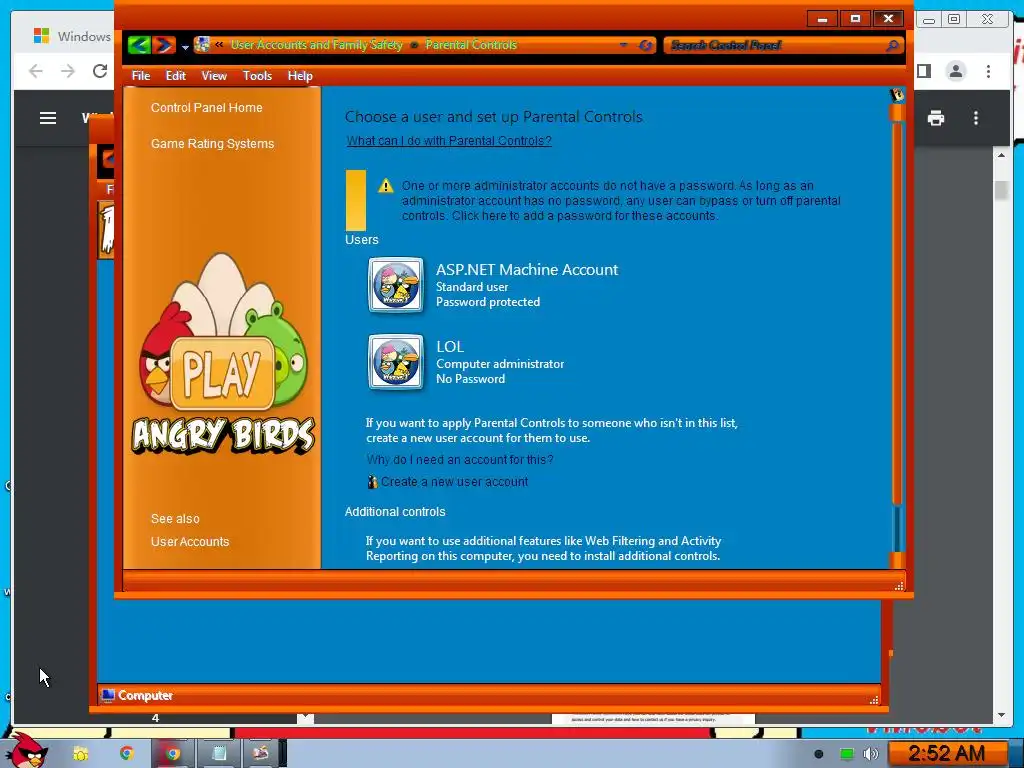
Task: Click the volume speaker tray icon
Action: pyautogui.click(x=870, y=754)
